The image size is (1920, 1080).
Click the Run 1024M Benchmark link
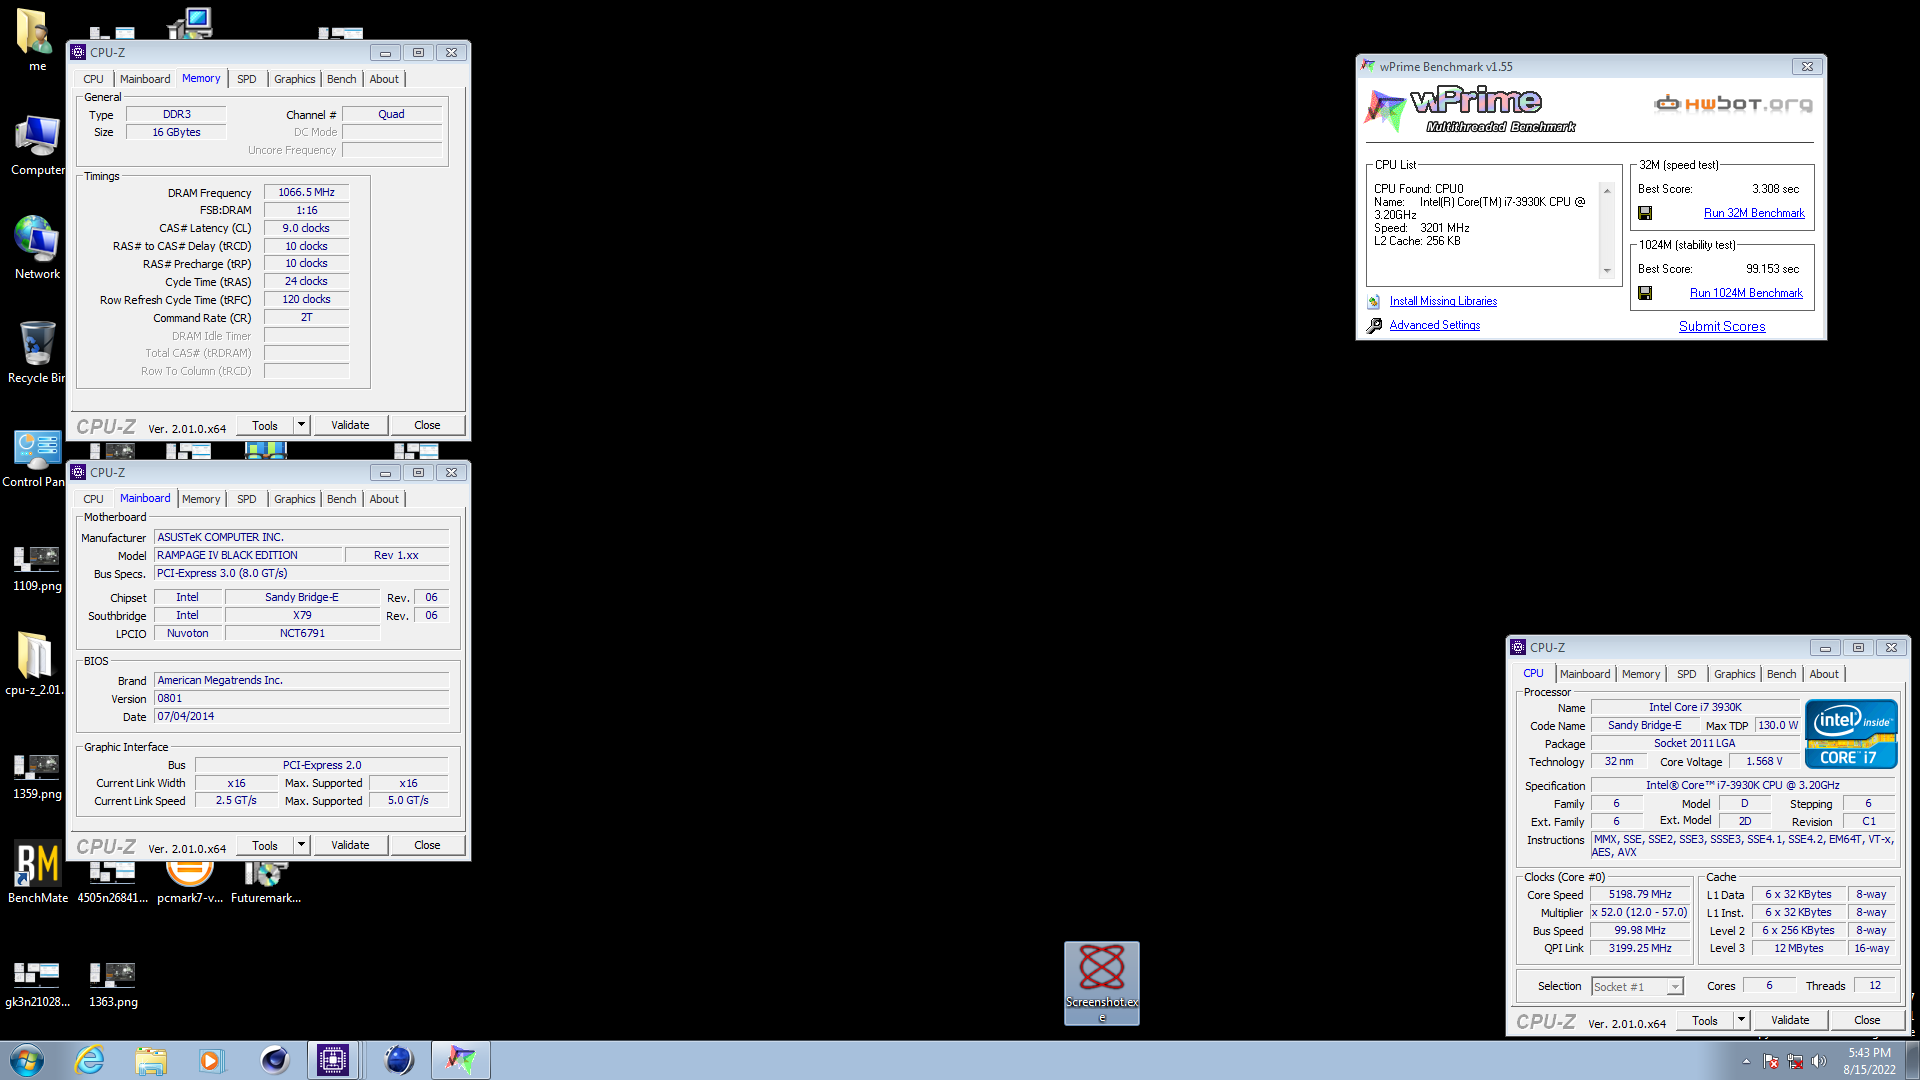click(1746, 293)
